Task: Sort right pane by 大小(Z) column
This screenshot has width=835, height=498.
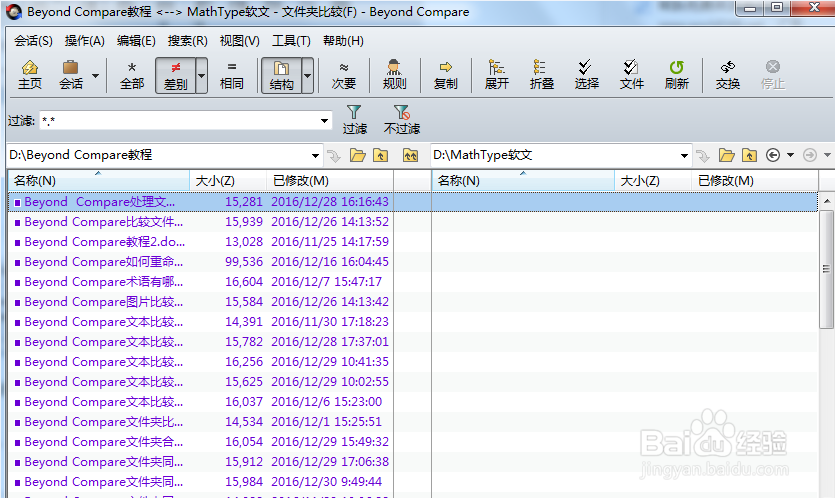Action: (x=653, y=181)
